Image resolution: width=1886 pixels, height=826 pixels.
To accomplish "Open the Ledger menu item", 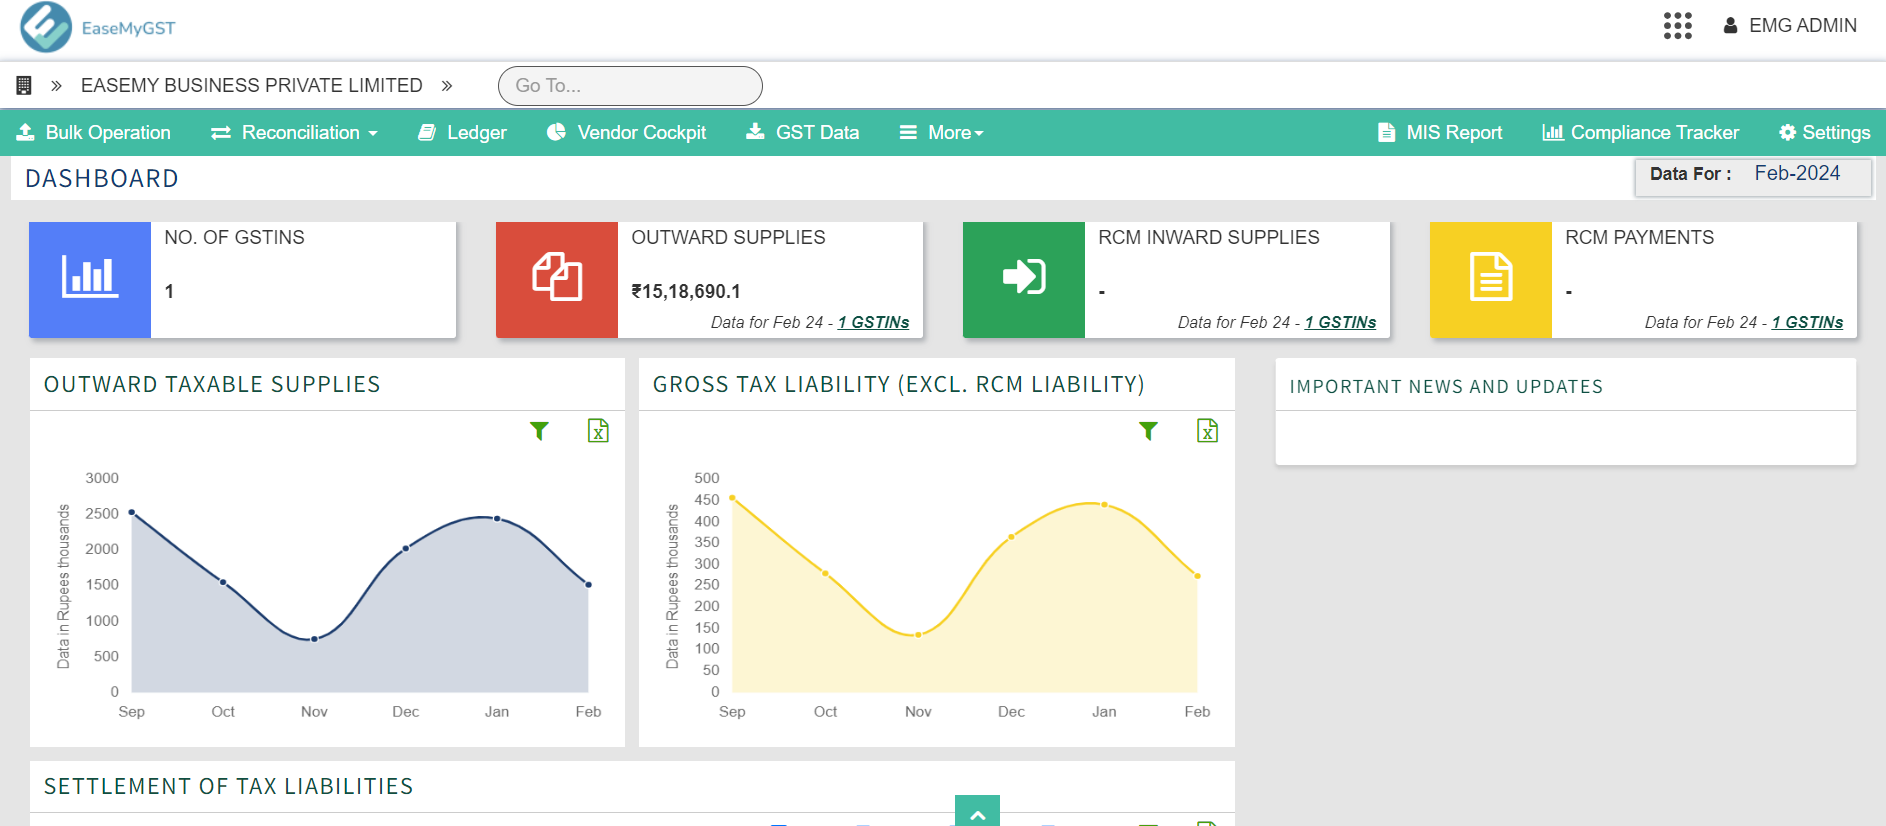I will (462, 132).
